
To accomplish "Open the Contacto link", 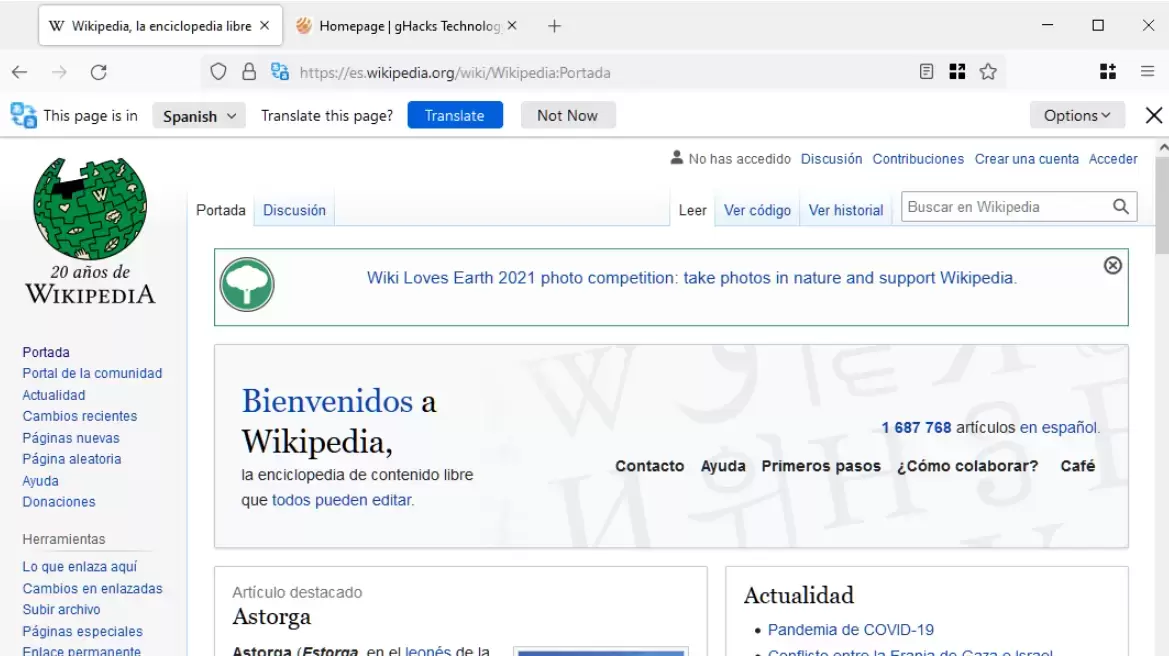I will 649,466.
